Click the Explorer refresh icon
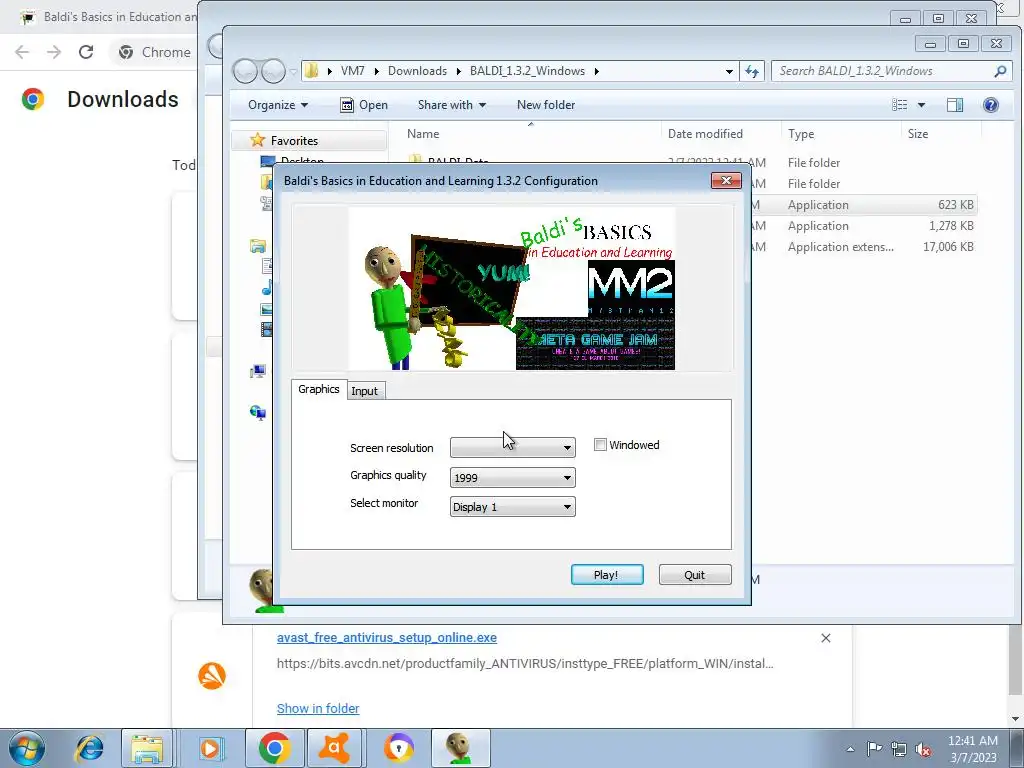 pyautogui.click(x=752, y=71)
